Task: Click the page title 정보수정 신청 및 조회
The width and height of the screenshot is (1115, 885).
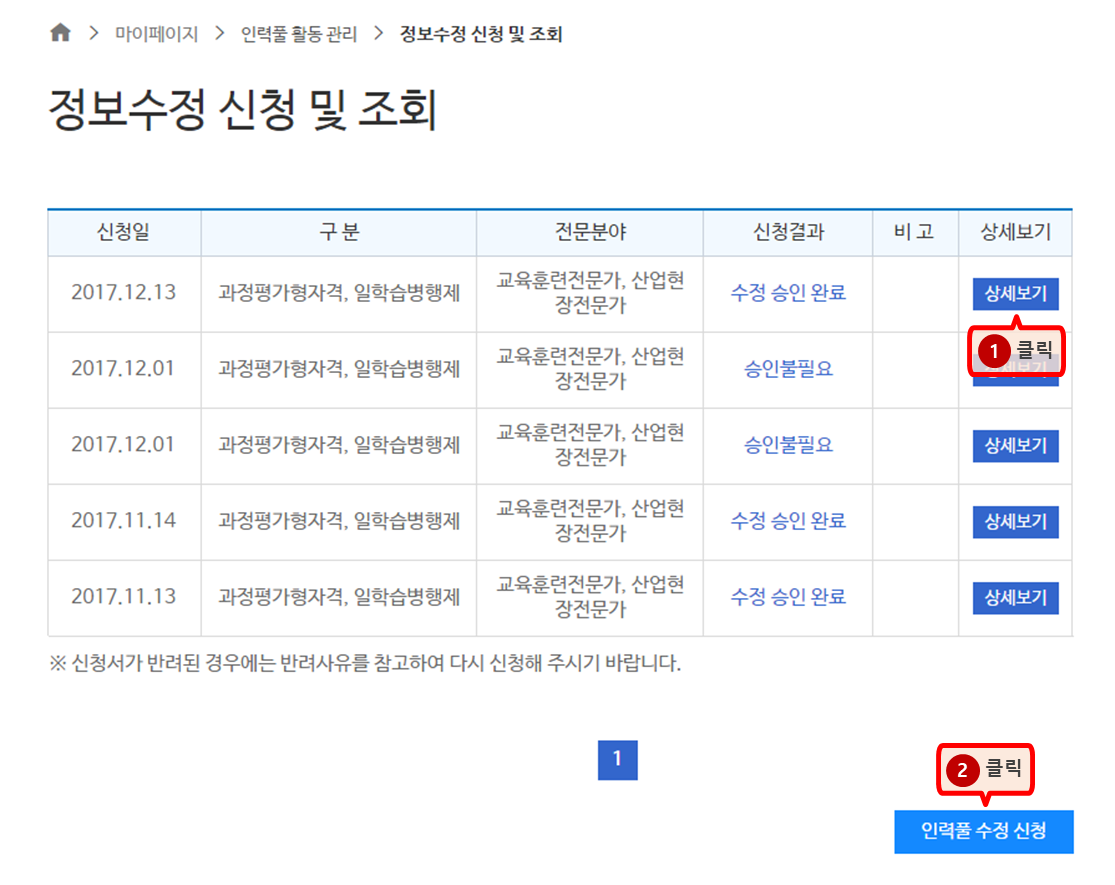Action: tap(242, 110)
